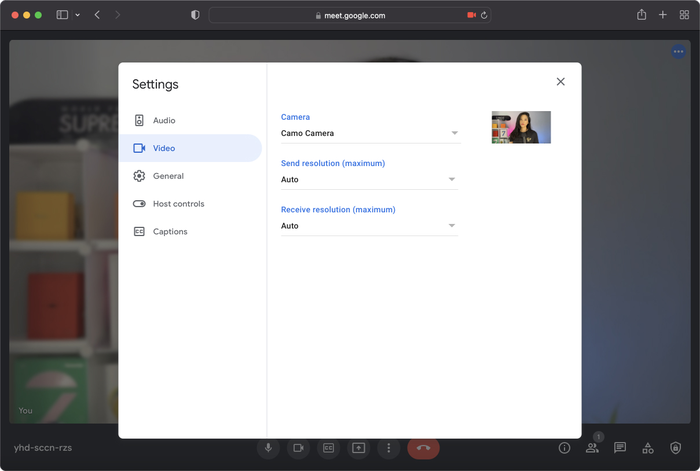Open activities shapes icon

pos(648,448)
